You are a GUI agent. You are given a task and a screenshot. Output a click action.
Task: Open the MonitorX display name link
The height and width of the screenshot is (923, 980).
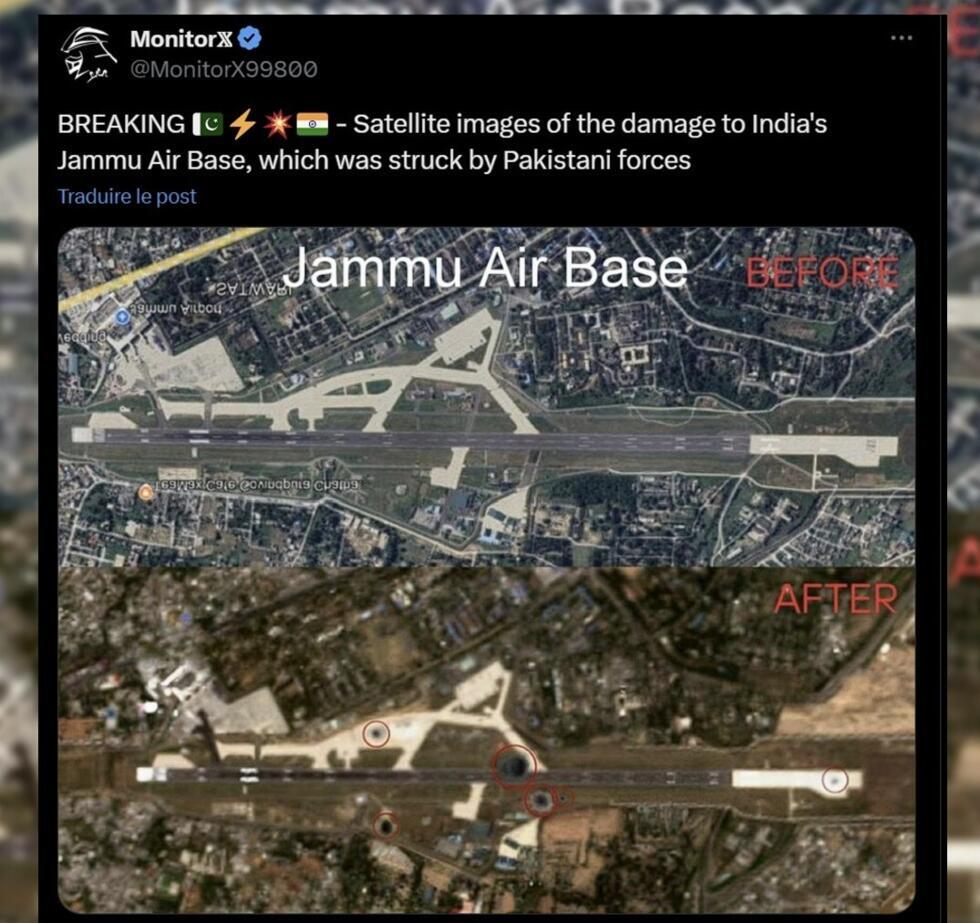(181, 39)
